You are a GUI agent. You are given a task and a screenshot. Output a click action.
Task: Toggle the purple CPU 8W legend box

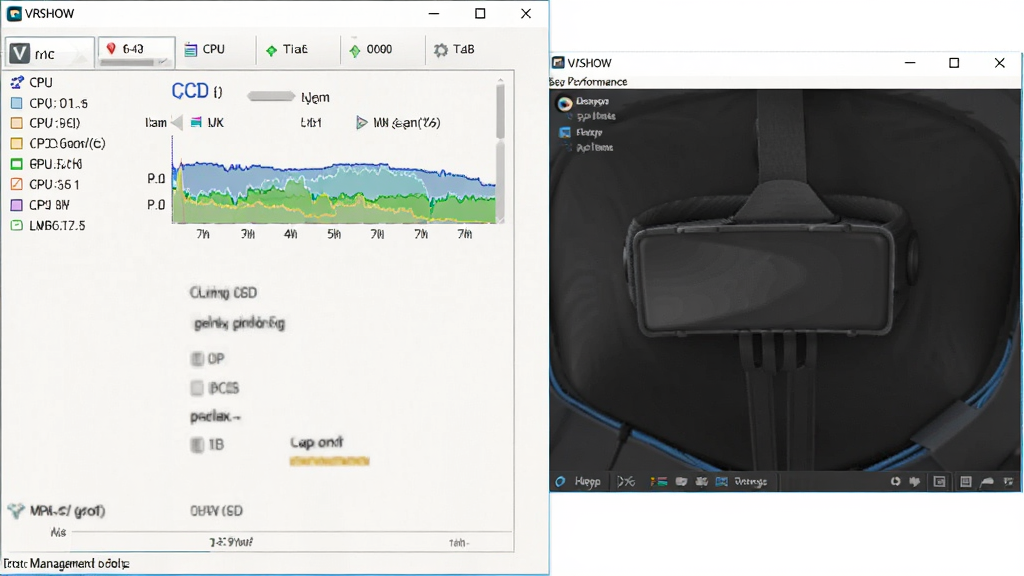pyautogui.click(x=17, y=205)
